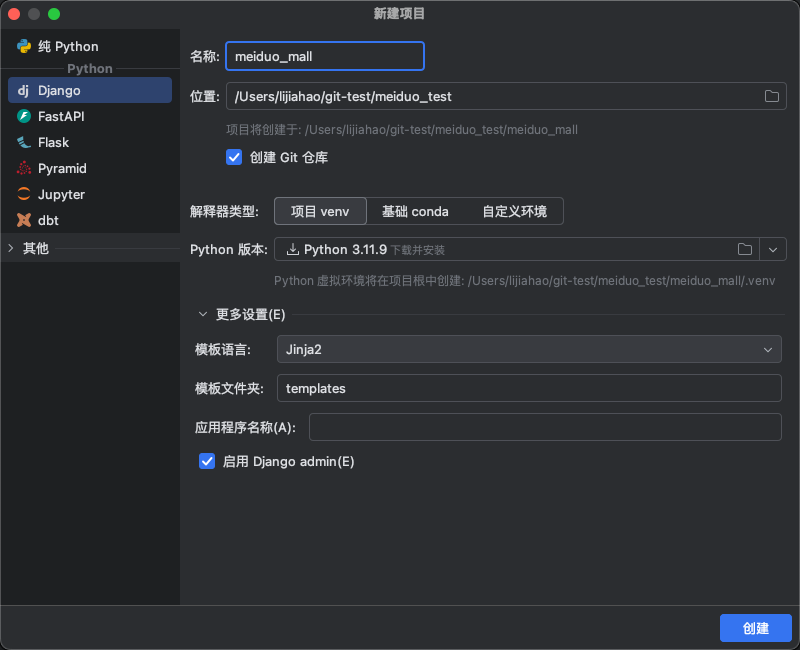Disable 启用 Django admin checkbox
This screenshot has height=650, width=800.
tap(207, 461)
